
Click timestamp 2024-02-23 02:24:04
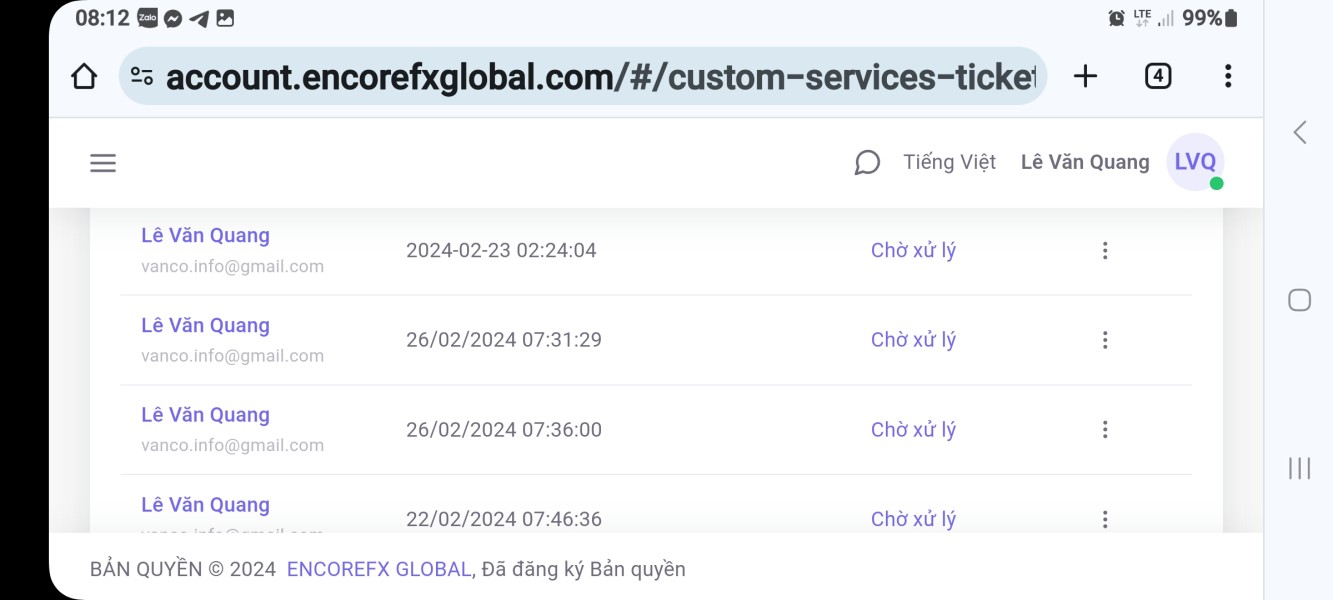501,251
